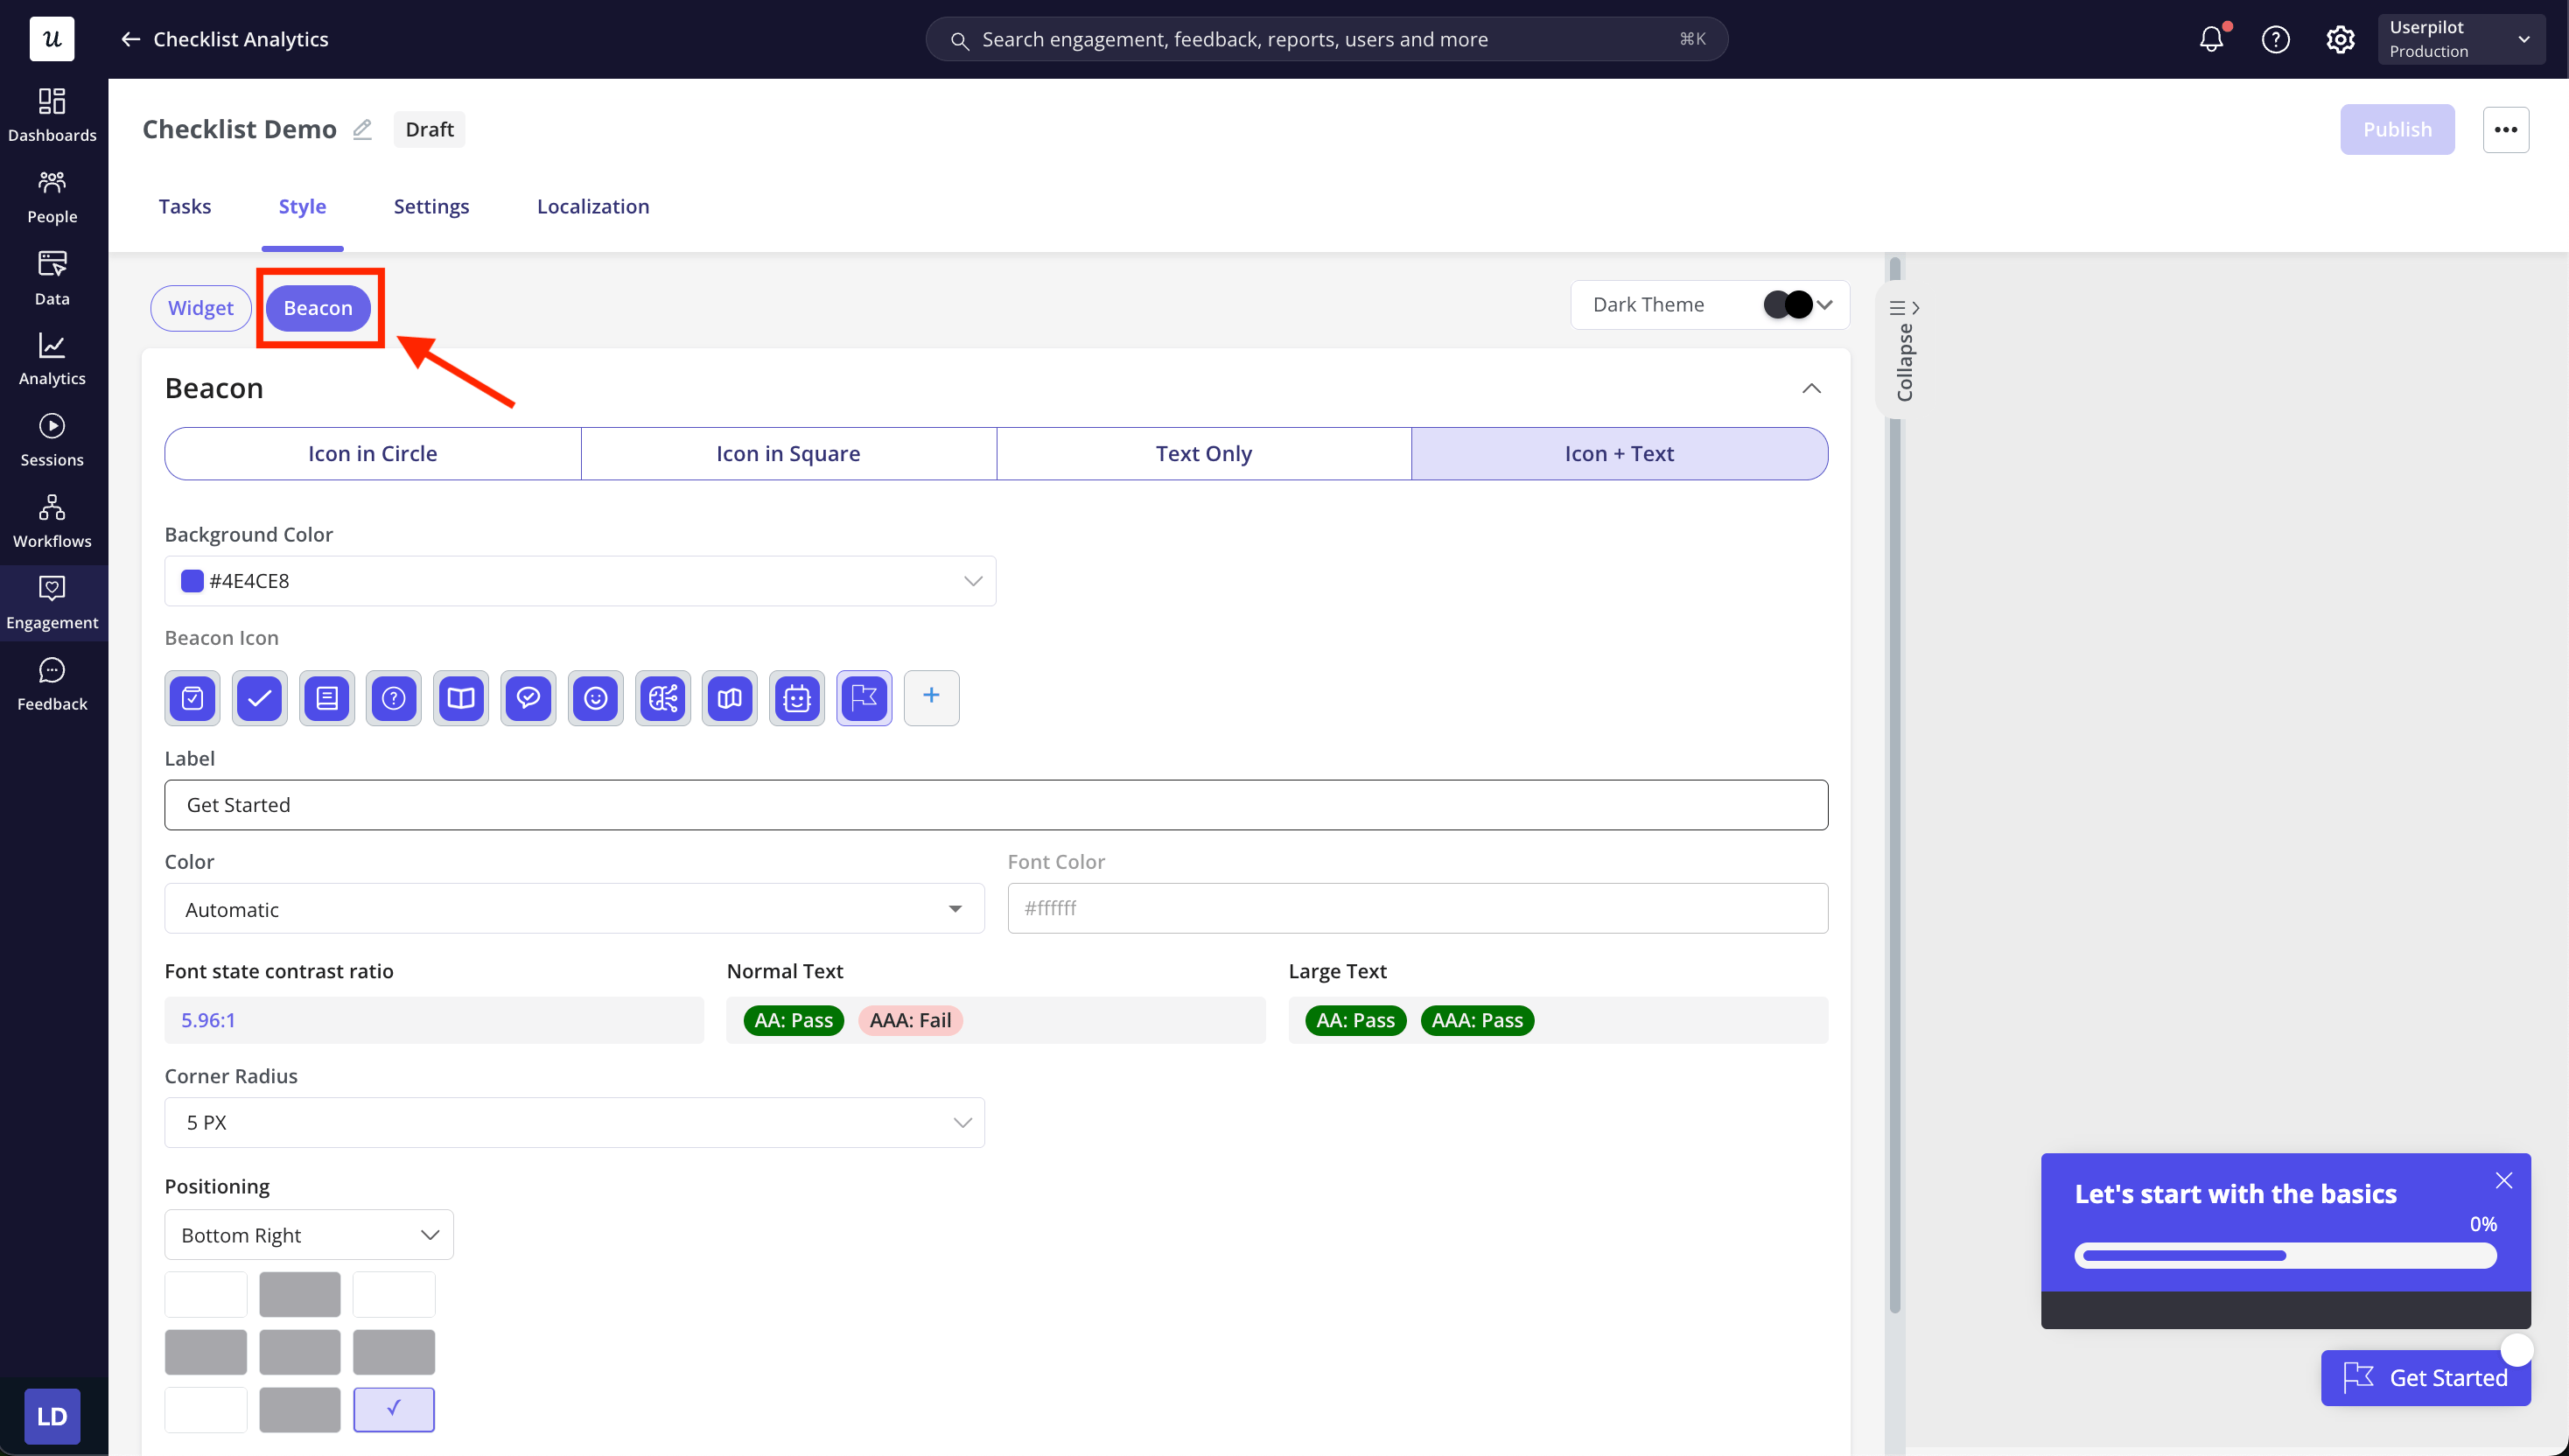Choose the open book beacon icon
The height and width of the screenshot is (1456, 2569).
[461, 698]
